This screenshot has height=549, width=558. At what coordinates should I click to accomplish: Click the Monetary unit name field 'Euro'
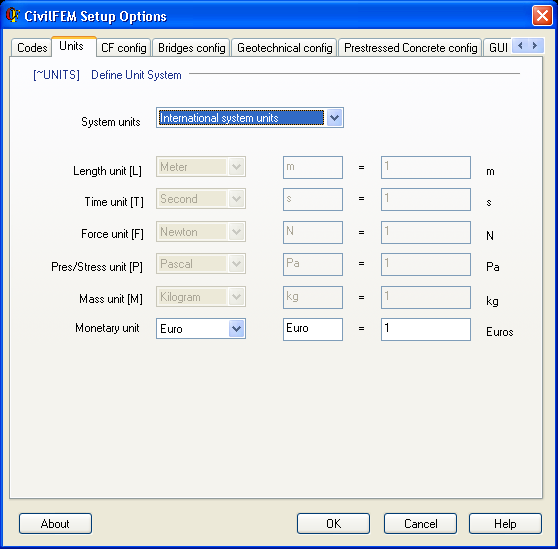[x=313, y=329]
